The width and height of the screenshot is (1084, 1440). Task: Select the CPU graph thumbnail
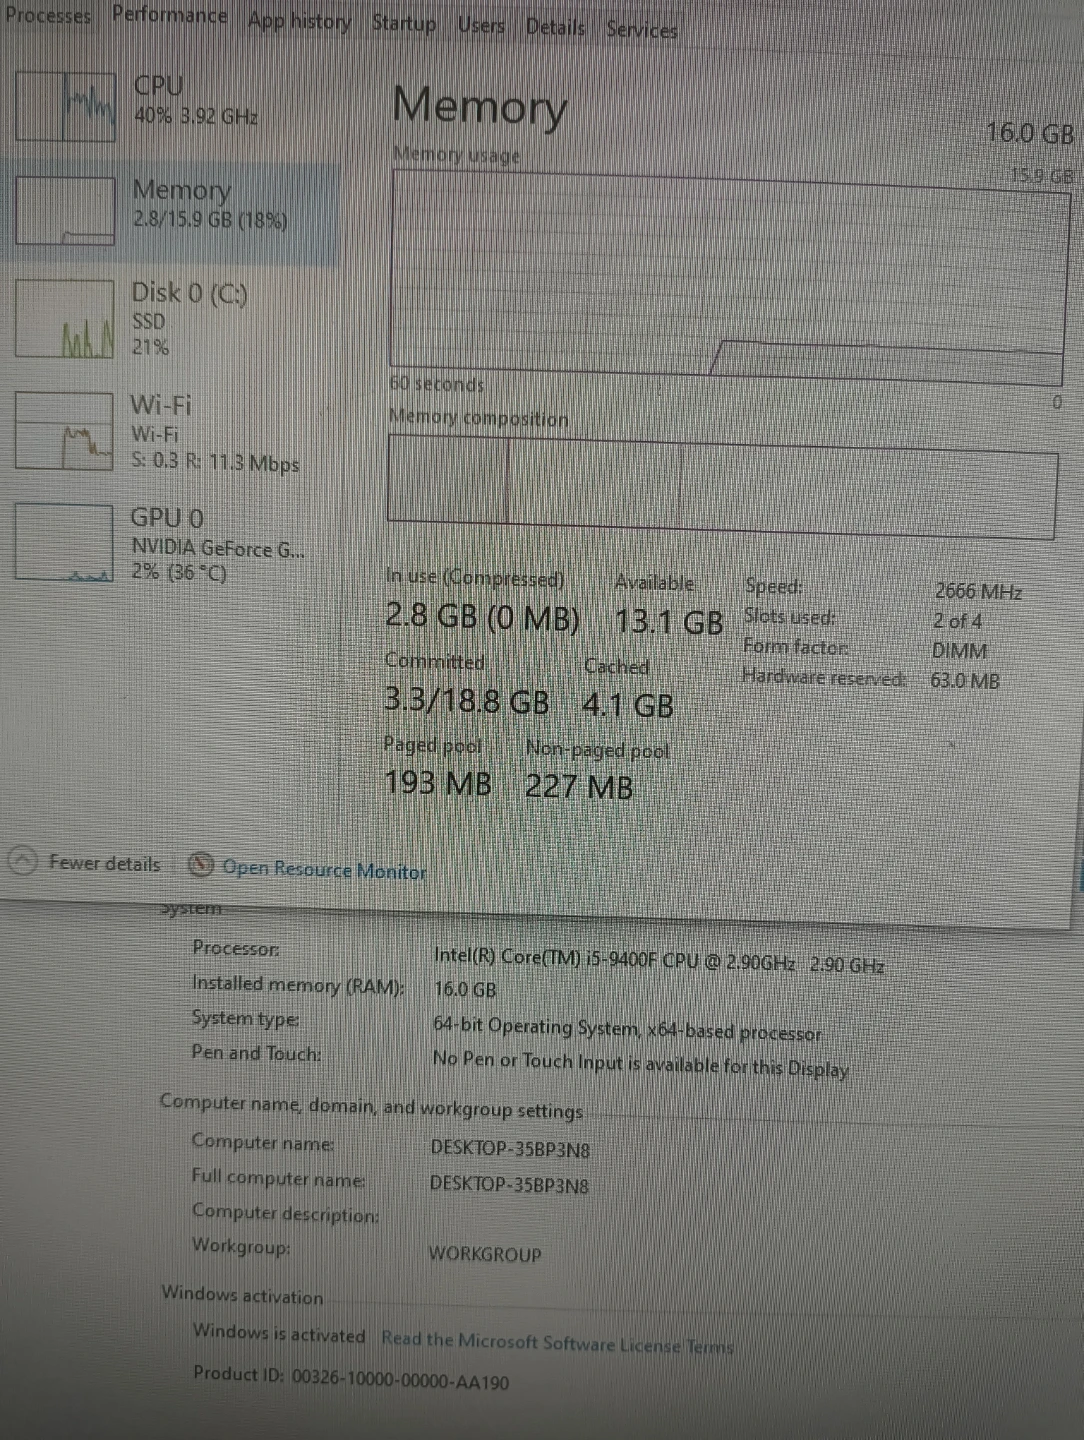point(66,106)
